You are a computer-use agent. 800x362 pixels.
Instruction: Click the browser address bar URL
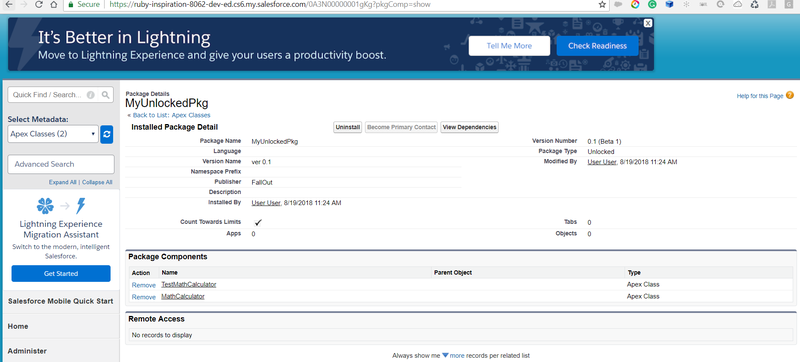(x=269, y=4)
